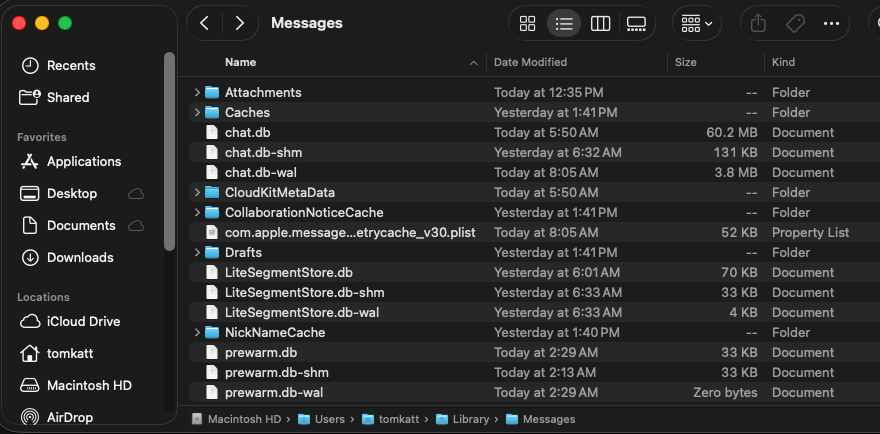Sort by the Name column header
Viewport: 880px width, 434px height.
(x=240, y=62)
